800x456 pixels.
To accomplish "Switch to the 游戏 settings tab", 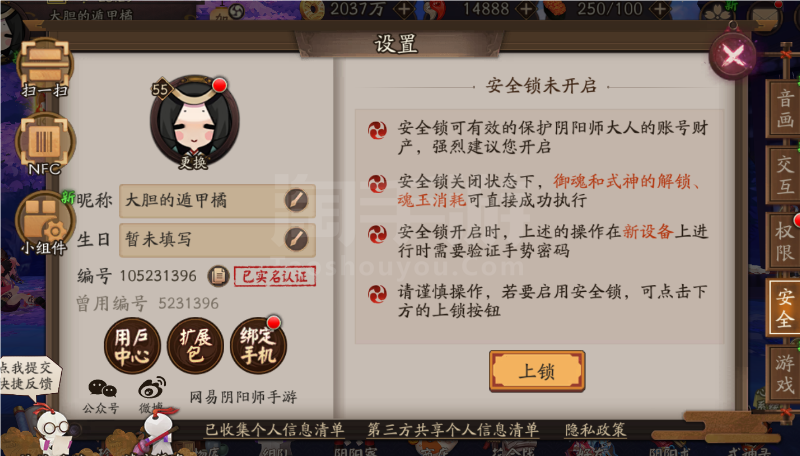I will click(783, 374).
